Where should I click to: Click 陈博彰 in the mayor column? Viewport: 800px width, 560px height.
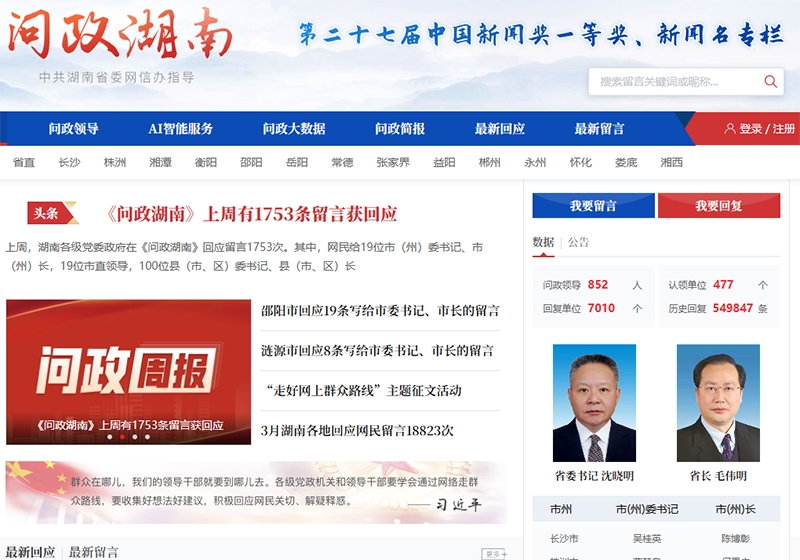(735, 539)
